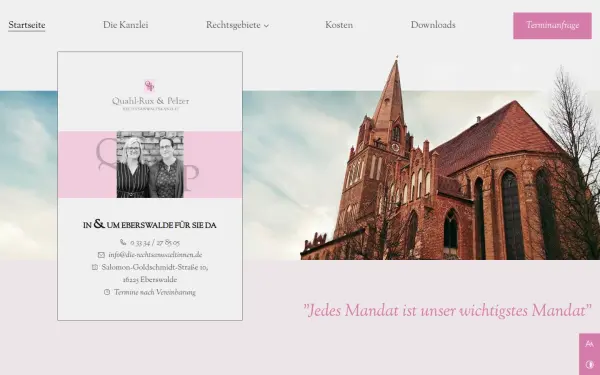Image resolution: width=600 pixels, height=375 pixels.
Task: Open the Downloads page
Action: (433, 25)
